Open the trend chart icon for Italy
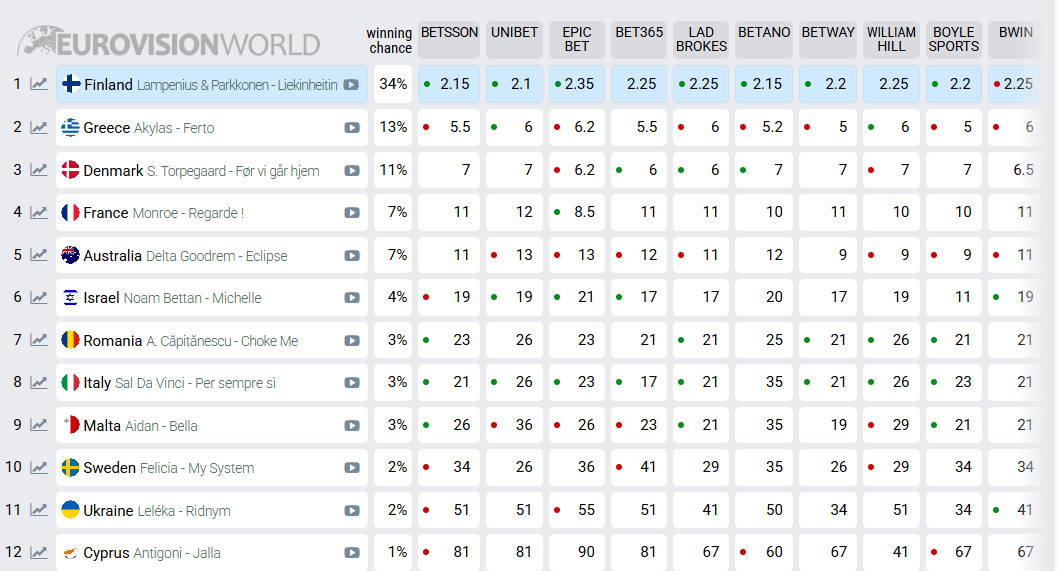 click(39, 382)
